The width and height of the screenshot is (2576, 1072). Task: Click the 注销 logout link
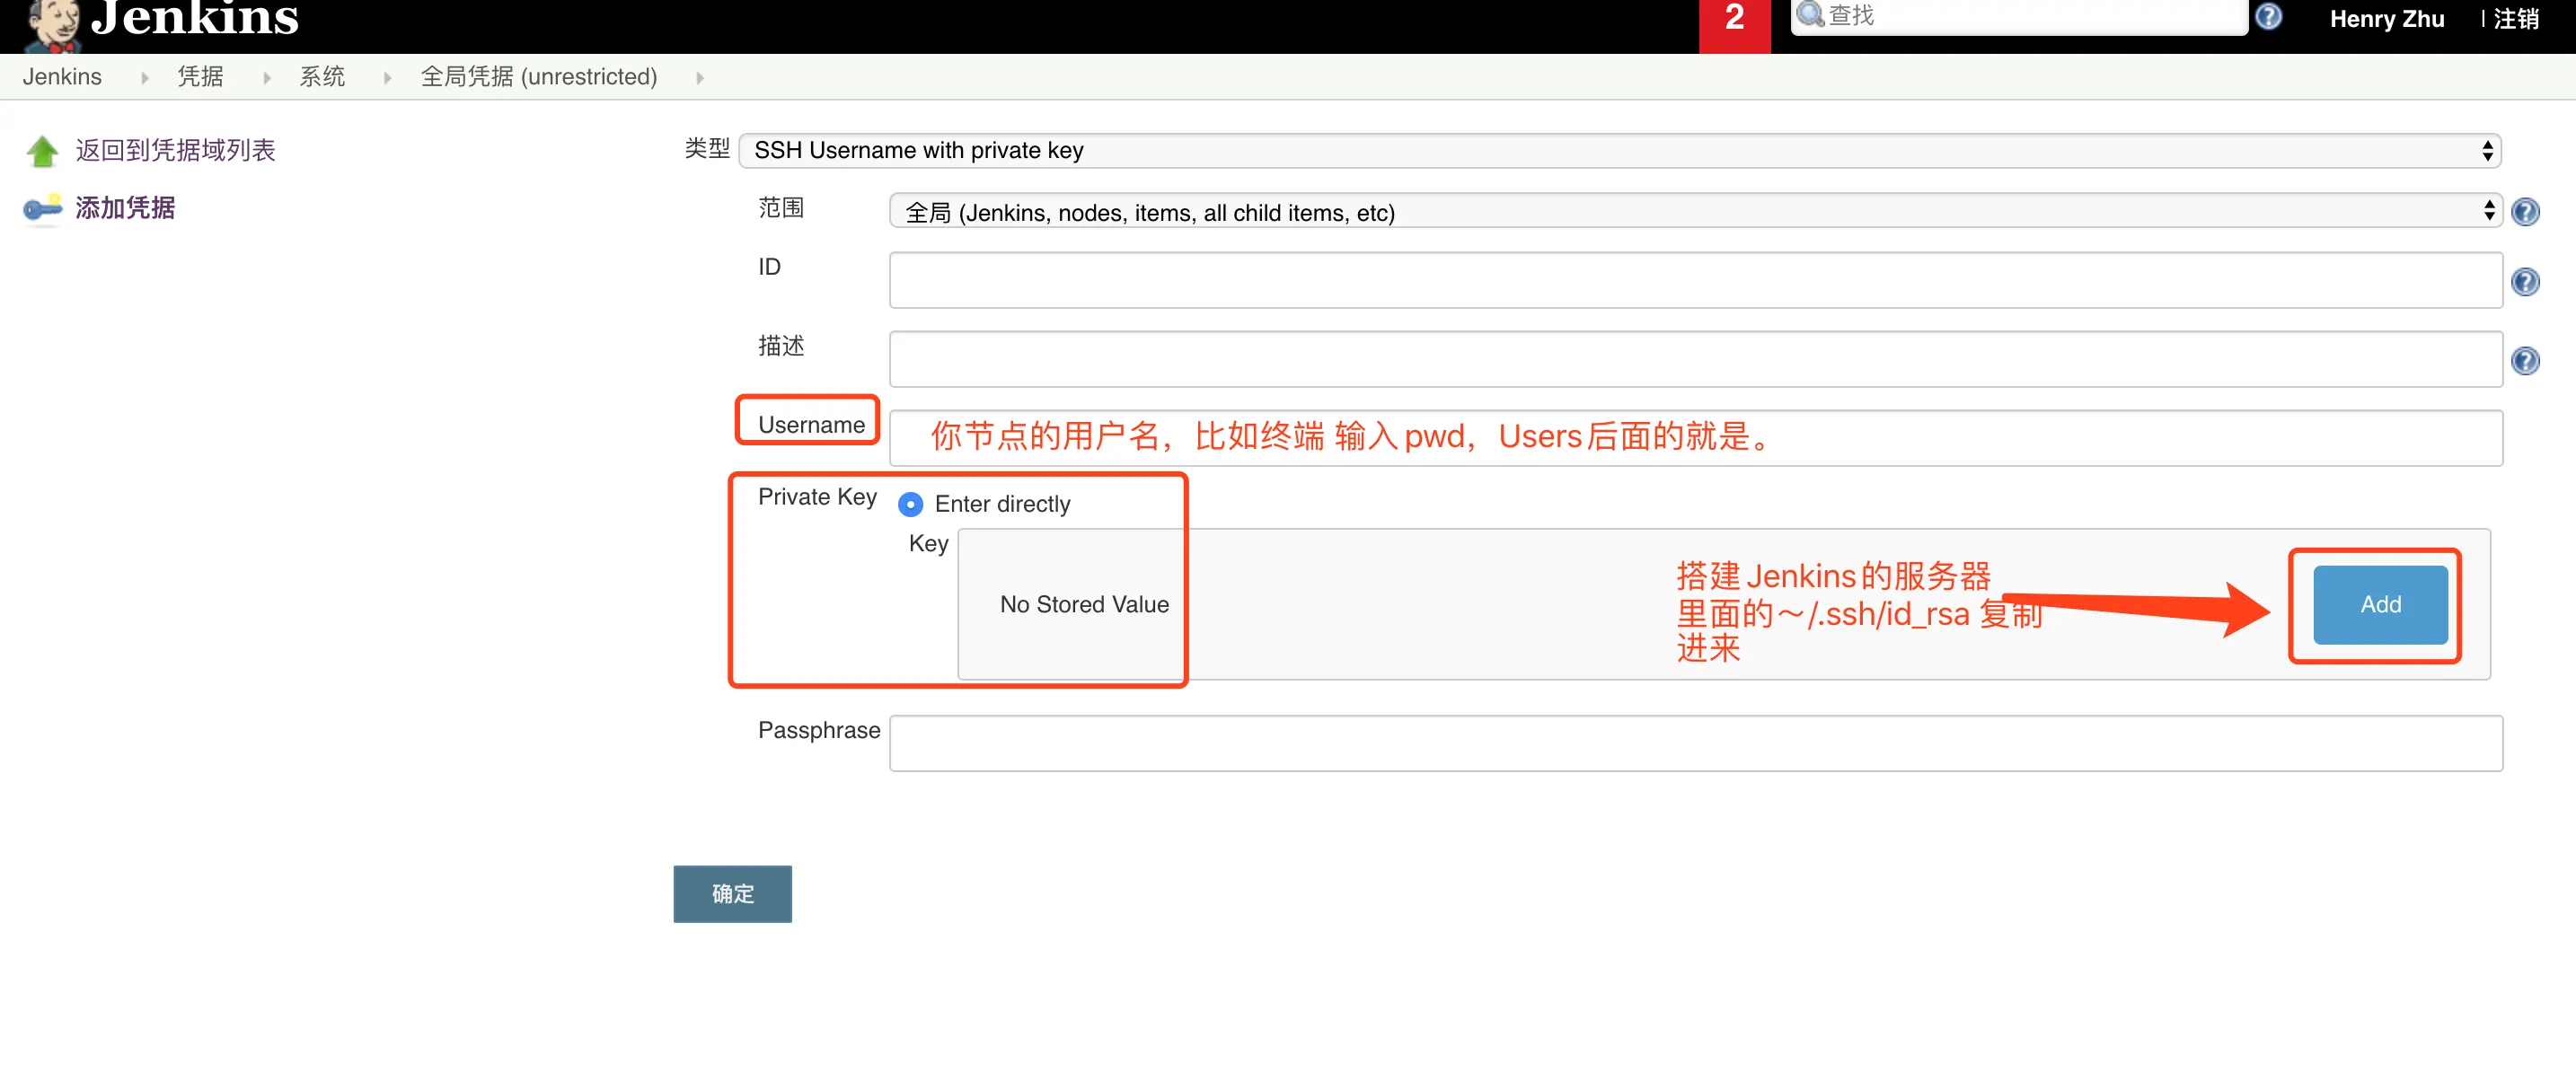click(2515, 19)
